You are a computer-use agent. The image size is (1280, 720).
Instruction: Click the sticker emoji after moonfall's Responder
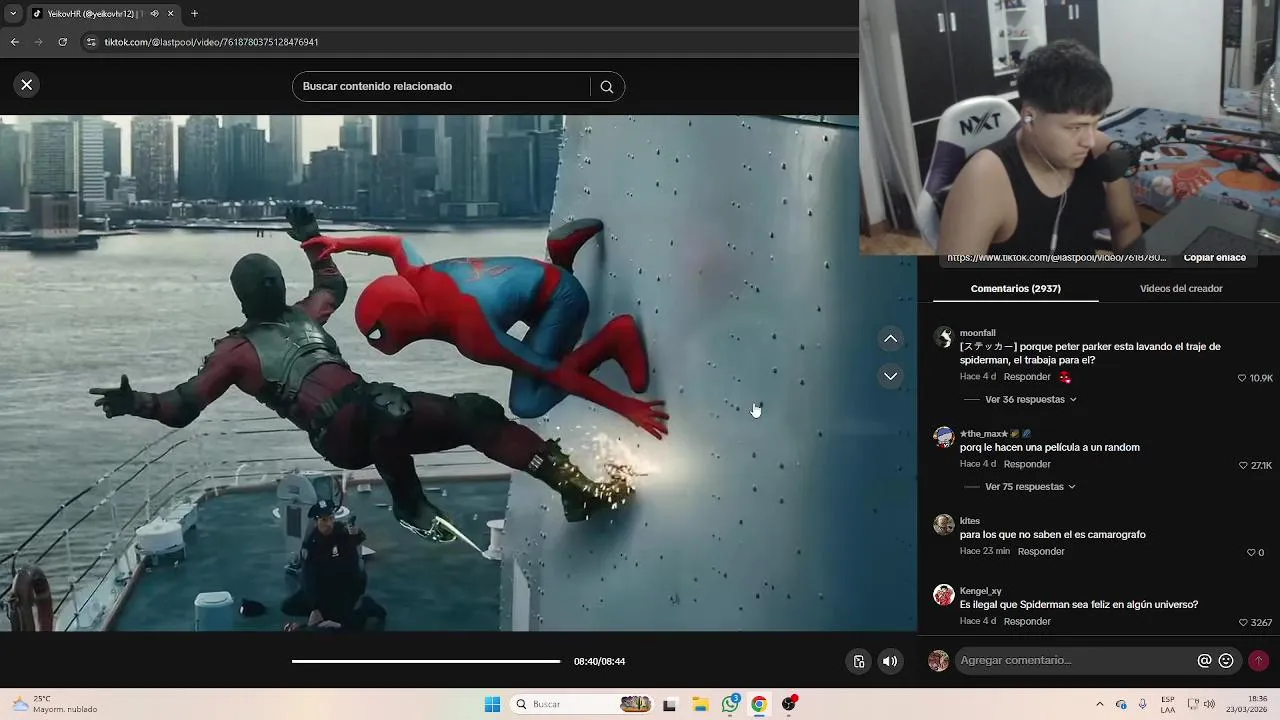[x=1065, y=377]
